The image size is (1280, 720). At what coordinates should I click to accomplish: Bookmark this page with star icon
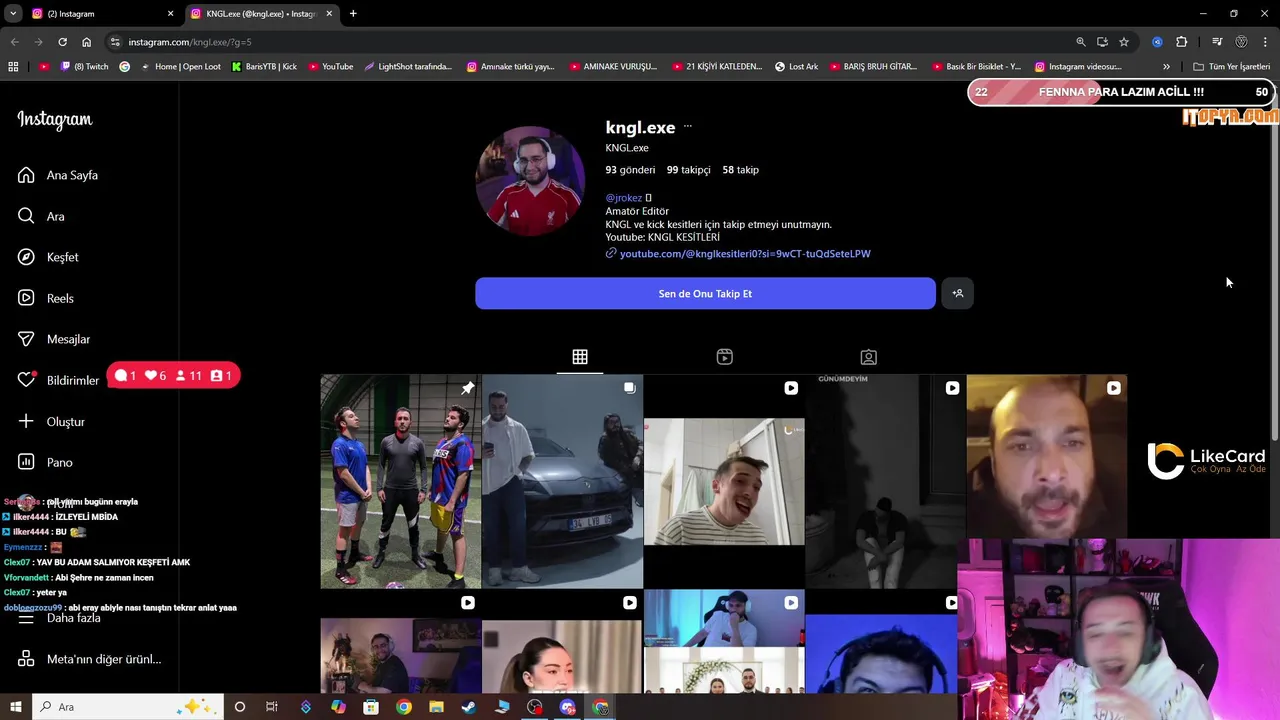click(x=1124, y=42)
